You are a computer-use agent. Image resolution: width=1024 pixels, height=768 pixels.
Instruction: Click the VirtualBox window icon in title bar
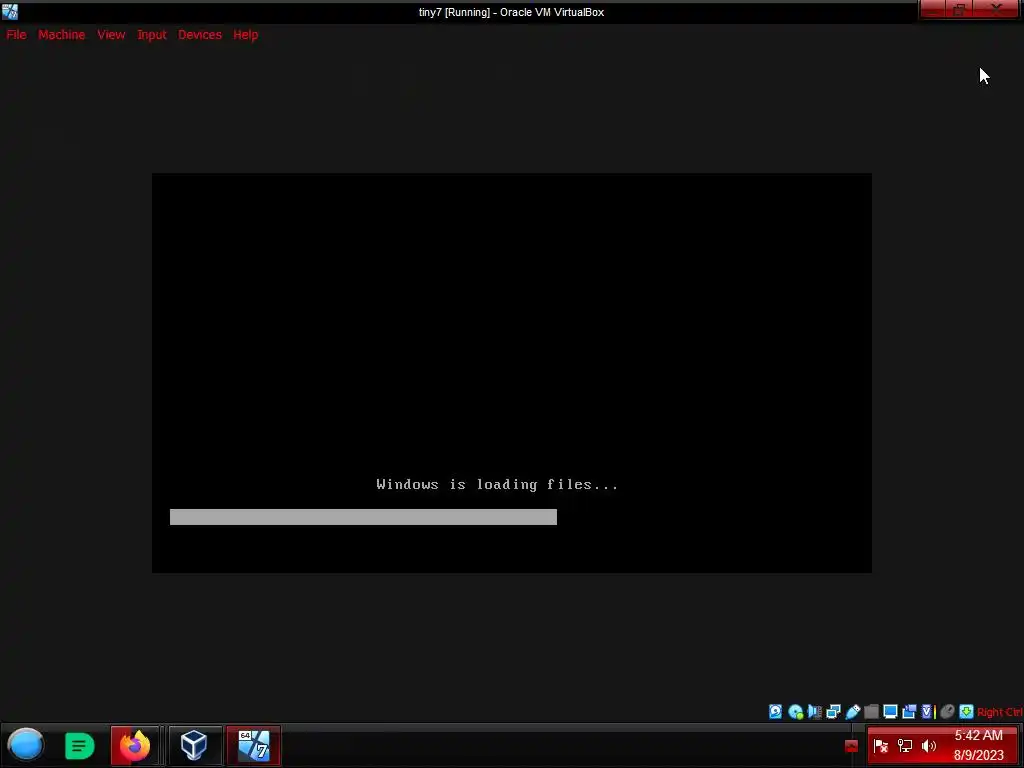pyautogui.click(x=10, y=11)
